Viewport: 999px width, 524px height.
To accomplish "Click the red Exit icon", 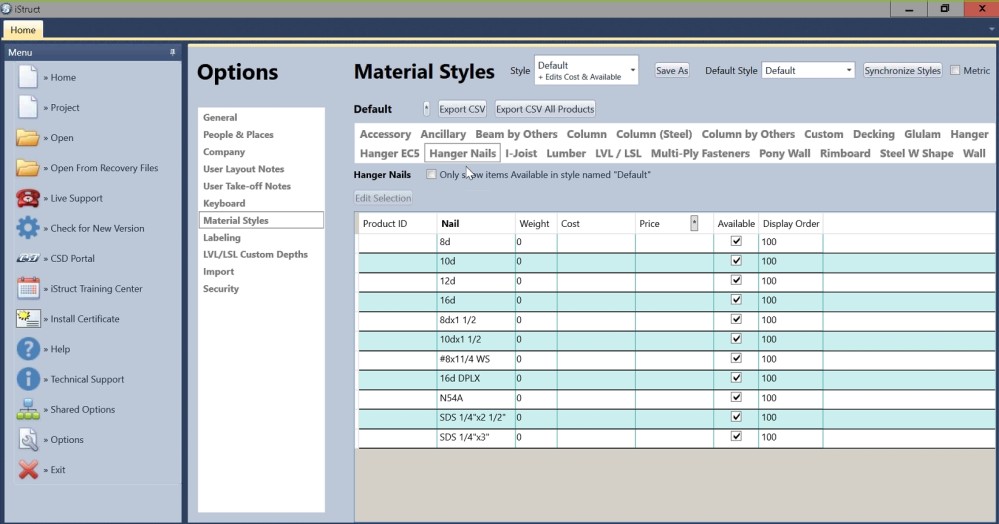I will 28,470.
